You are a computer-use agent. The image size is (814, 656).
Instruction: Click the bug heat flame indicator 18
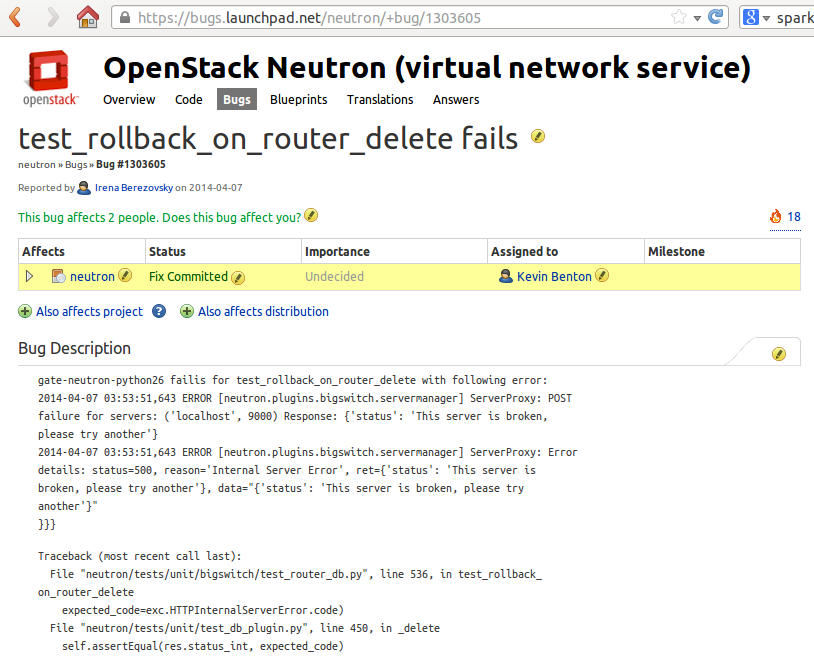tap(785, 216)
